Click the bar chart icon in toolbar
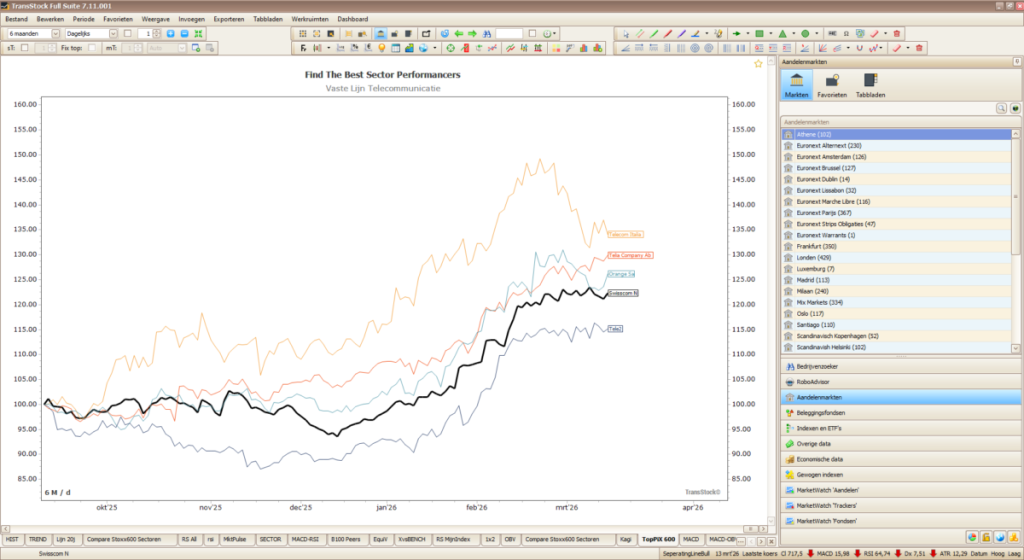1024x560 pixels. pyautogui.click(x=584, y=48)
